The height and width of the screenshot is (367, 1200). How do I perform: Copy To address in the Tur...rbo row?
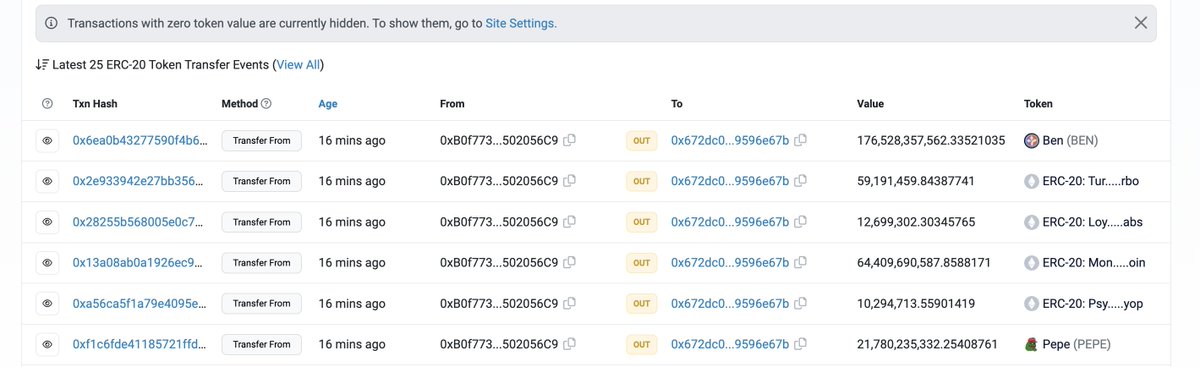tap(801, 181)
